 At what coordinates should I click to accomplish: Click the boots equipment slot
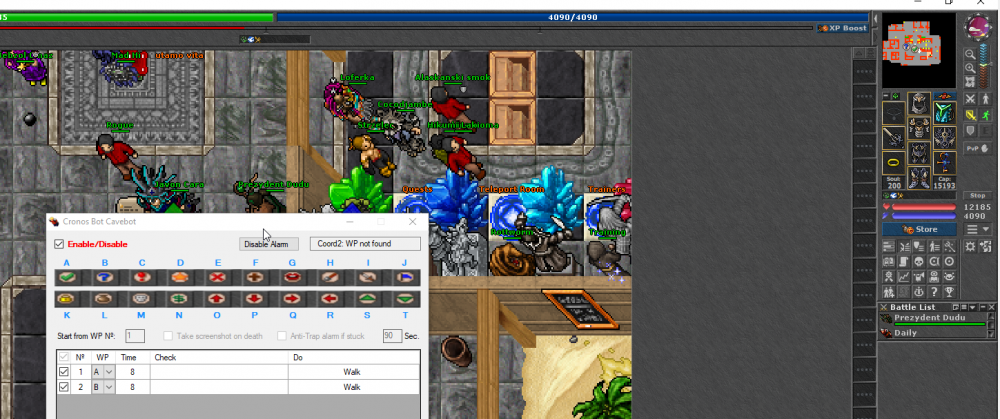click(919, 178)
